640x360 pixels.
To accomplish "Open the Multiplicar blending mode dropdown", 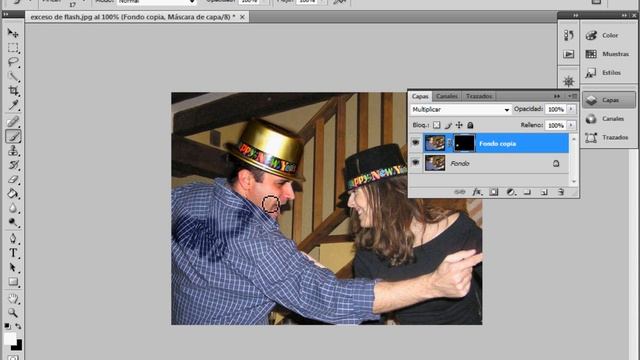I will 460,109.
